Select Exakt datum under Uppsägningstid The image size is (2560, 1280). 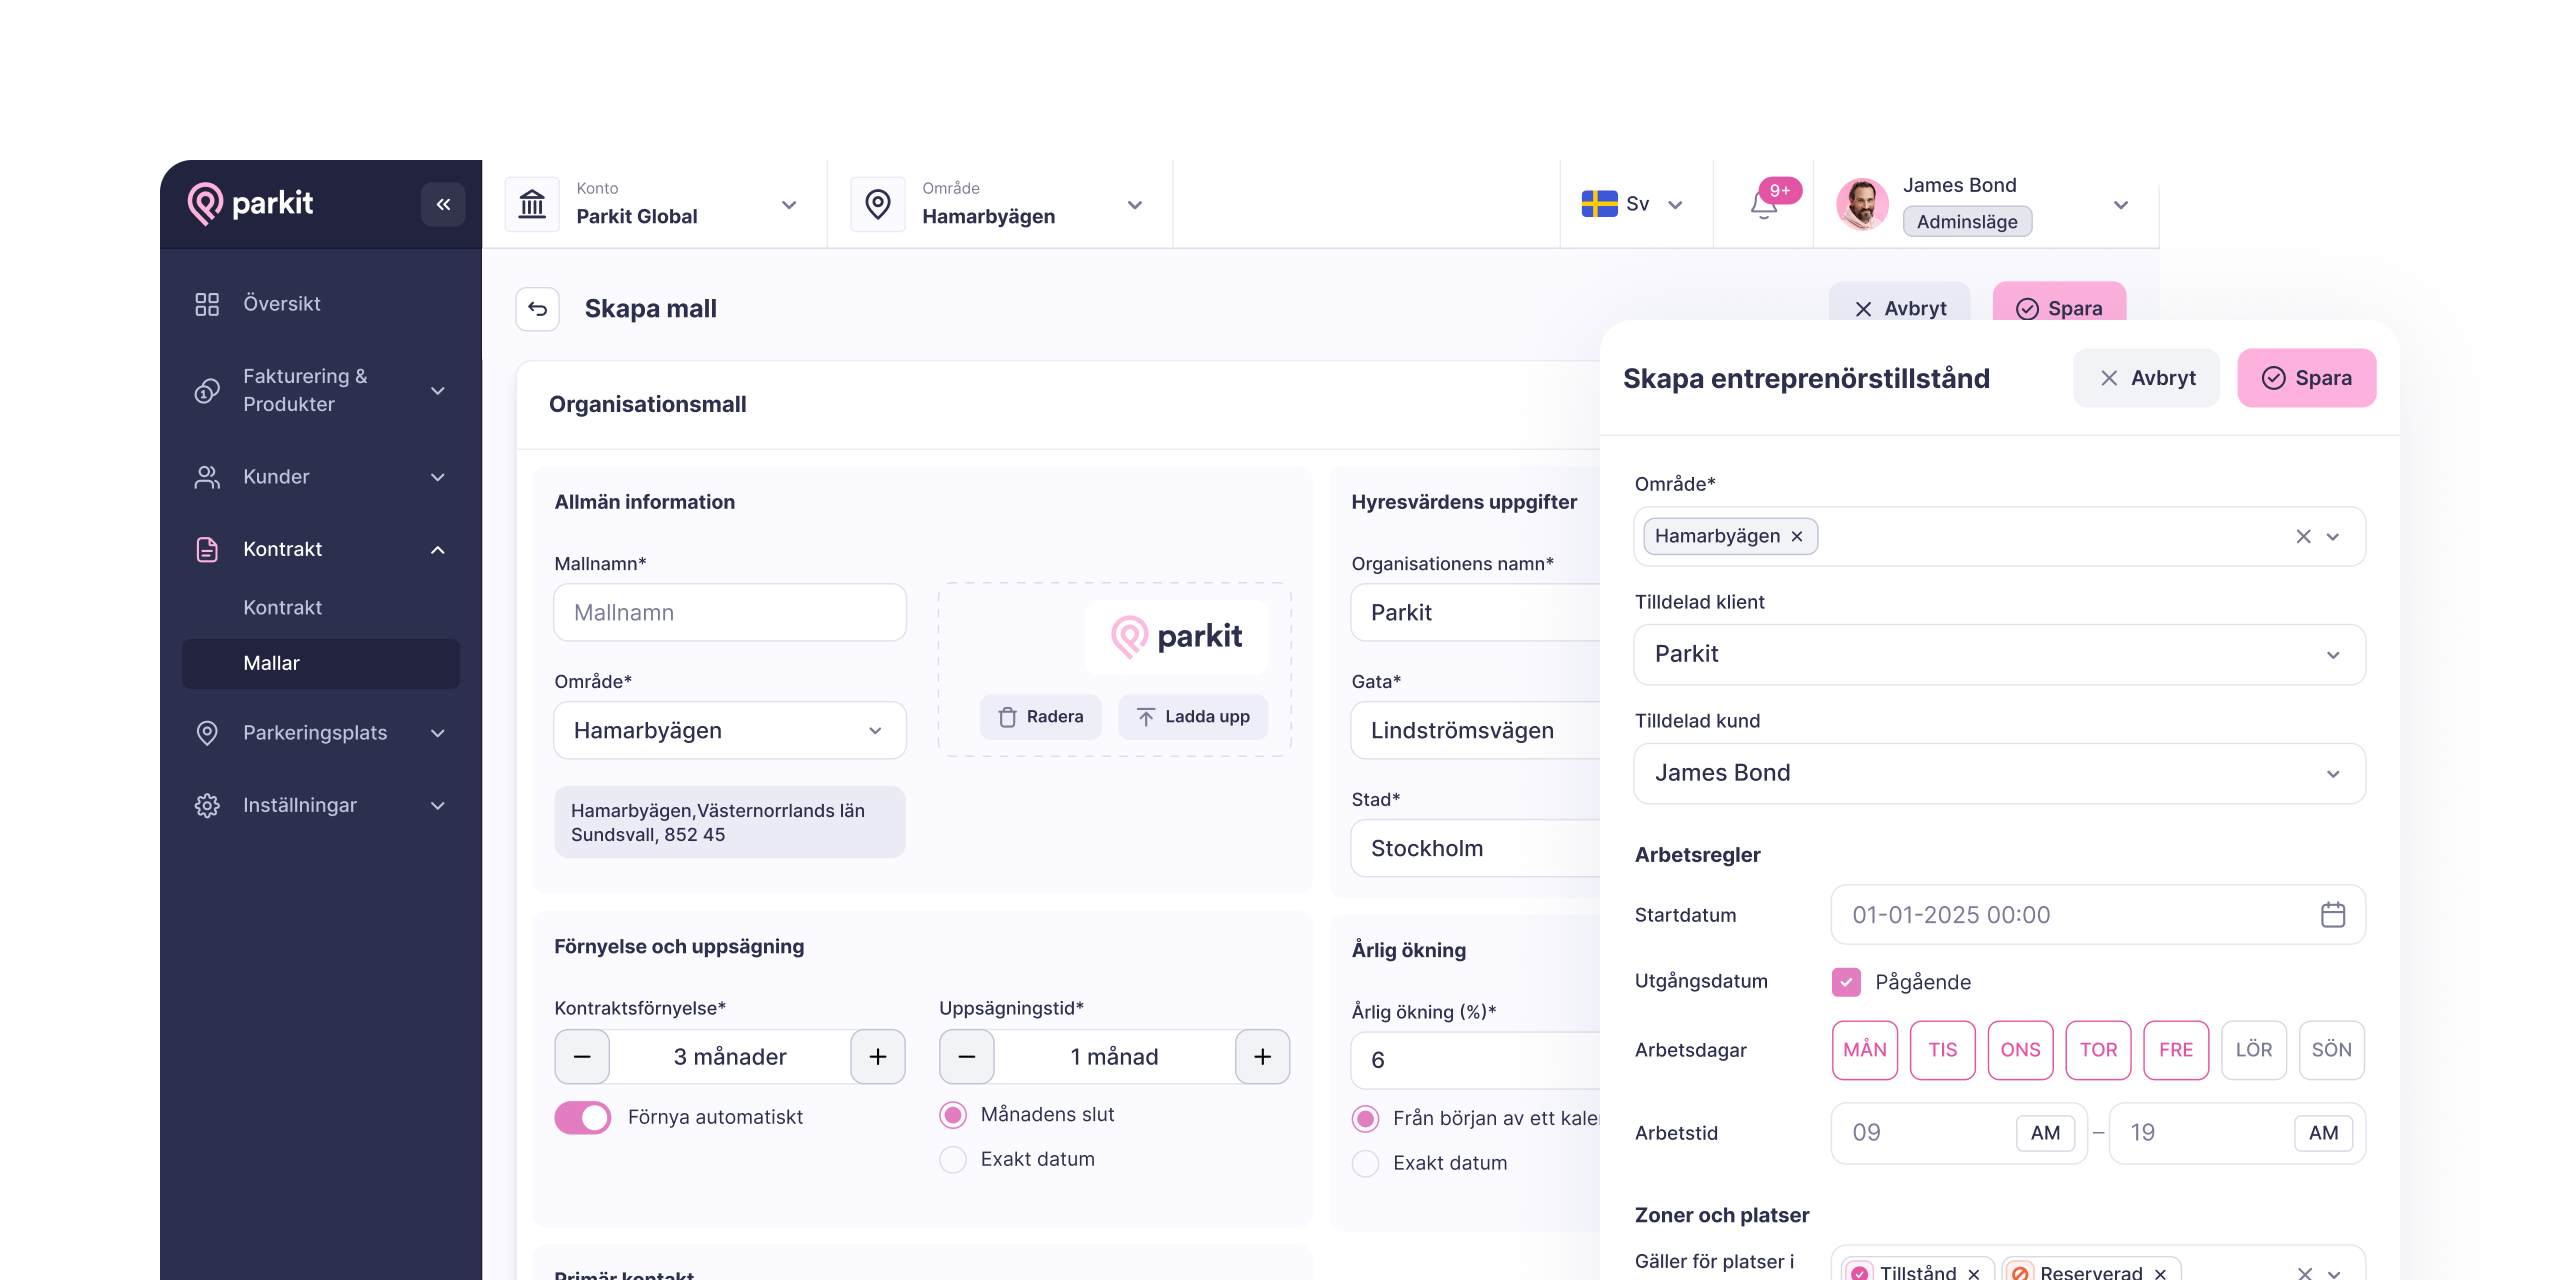(953, 1159)
